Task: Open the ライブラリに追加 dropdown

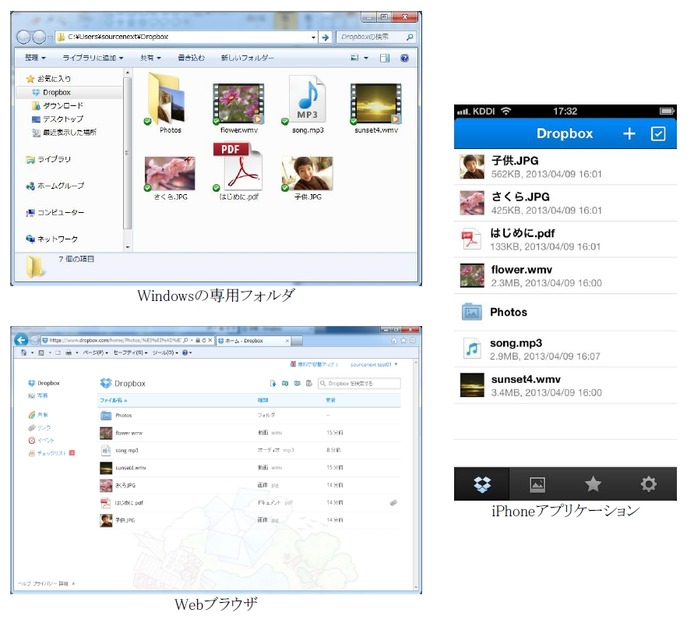Action: click(x=93, y=58)
